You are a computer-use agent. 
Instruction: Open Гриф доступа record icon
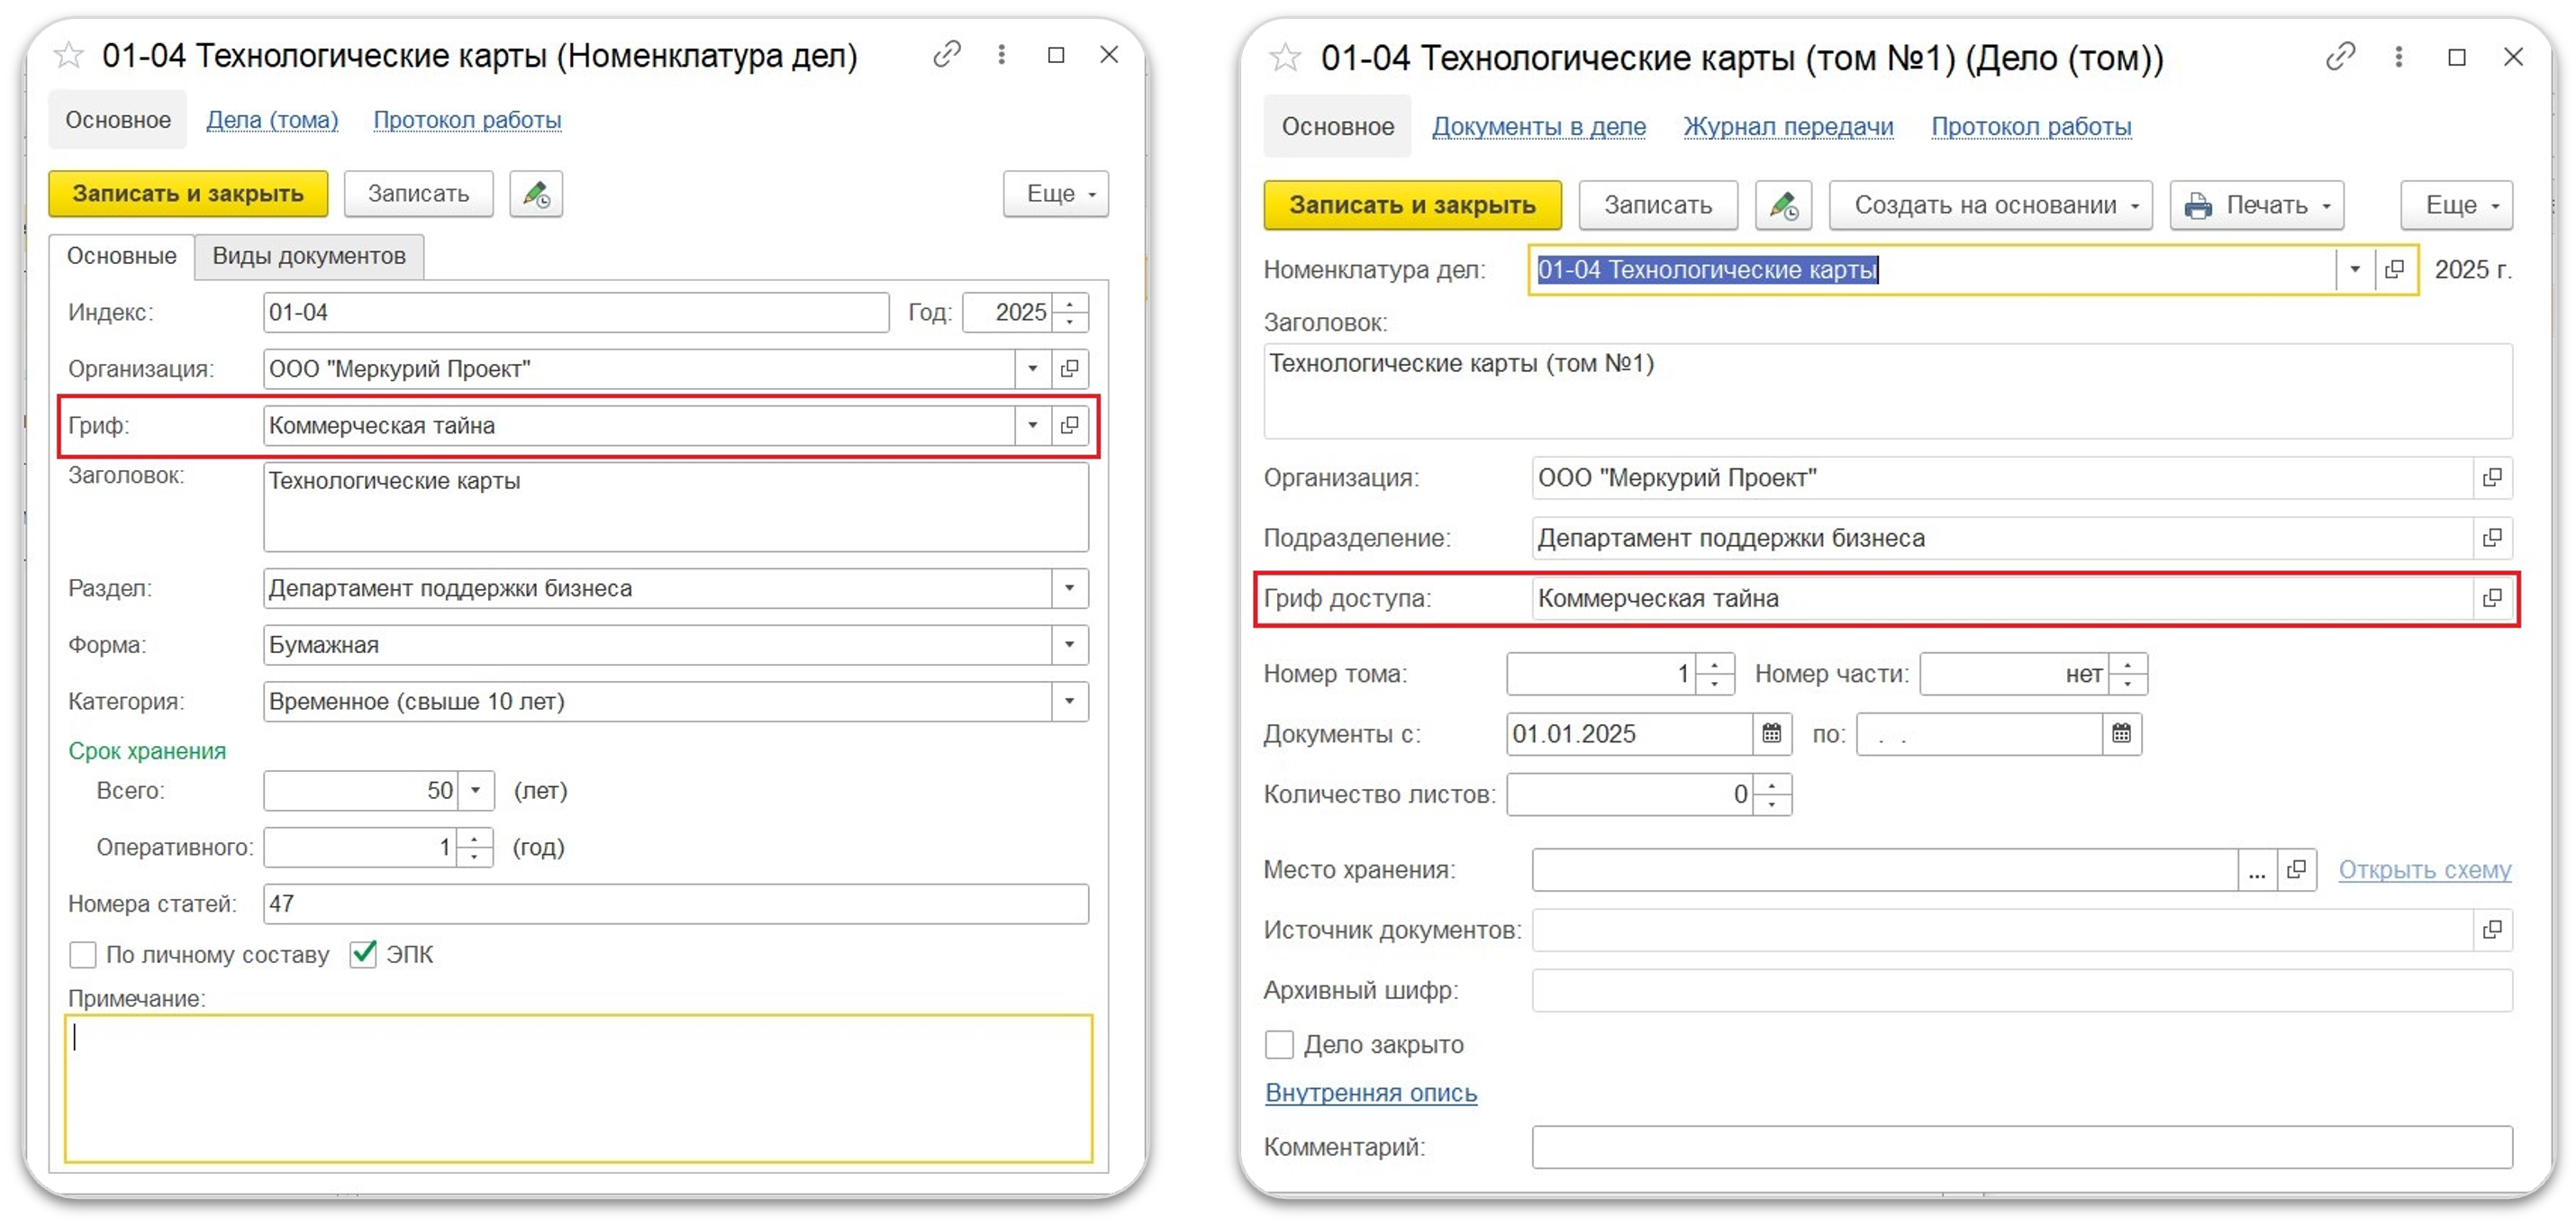2492,598
